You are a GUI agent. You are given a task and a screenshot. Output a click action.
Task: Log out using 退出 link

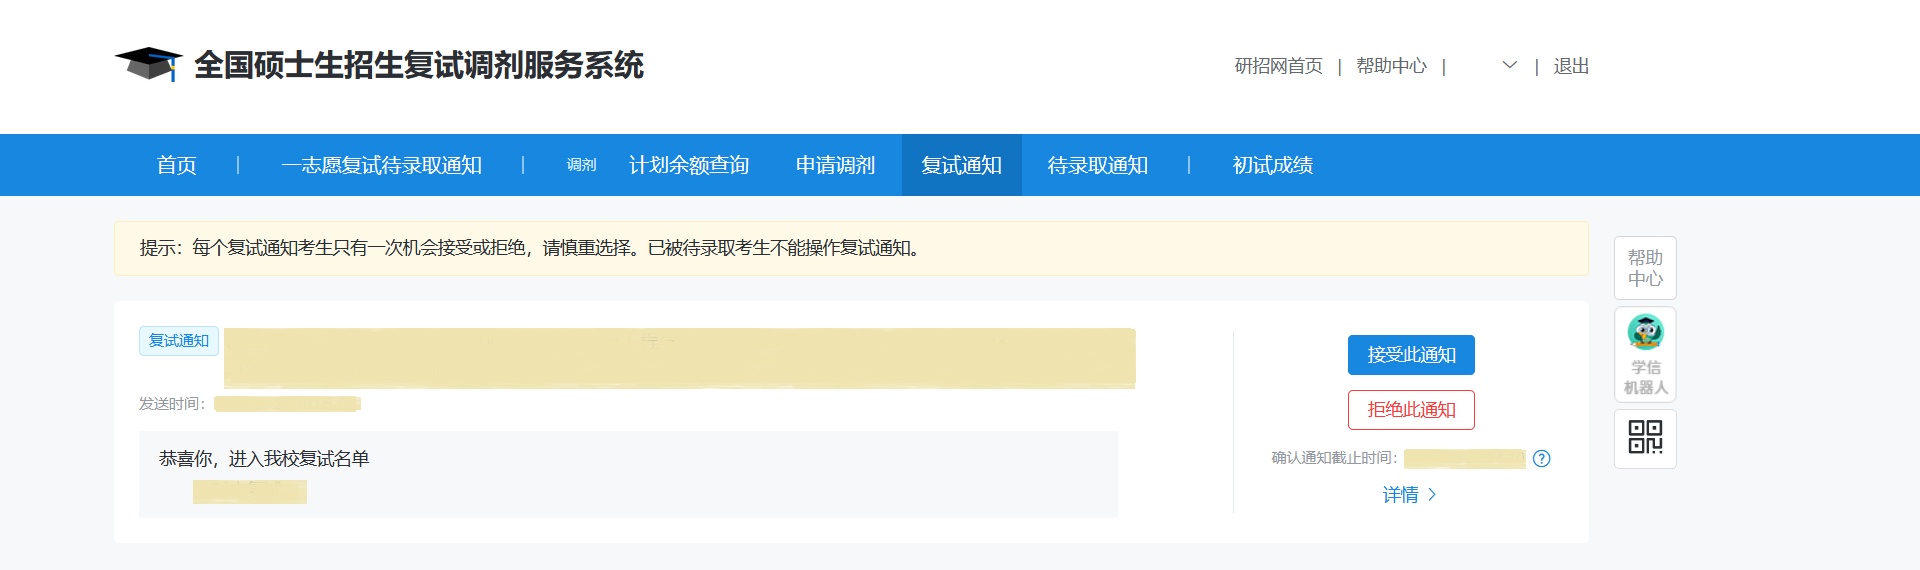(x=1571, y=66)
